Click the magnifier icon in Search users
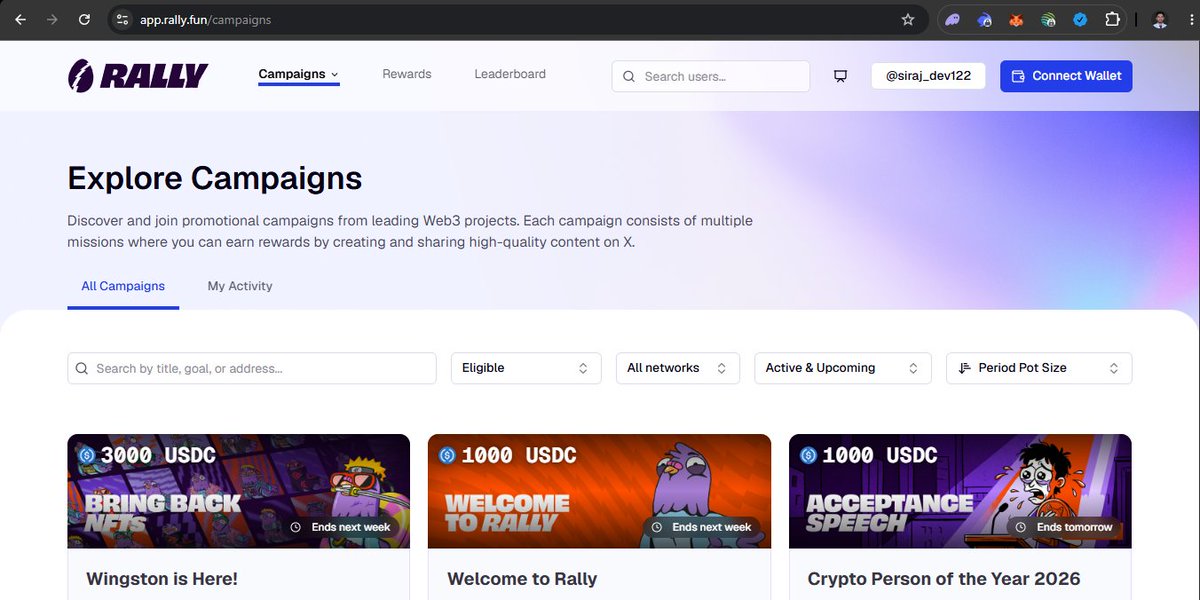The width and height of the screenshot is (1200, 600). click(x=629, y=76)
